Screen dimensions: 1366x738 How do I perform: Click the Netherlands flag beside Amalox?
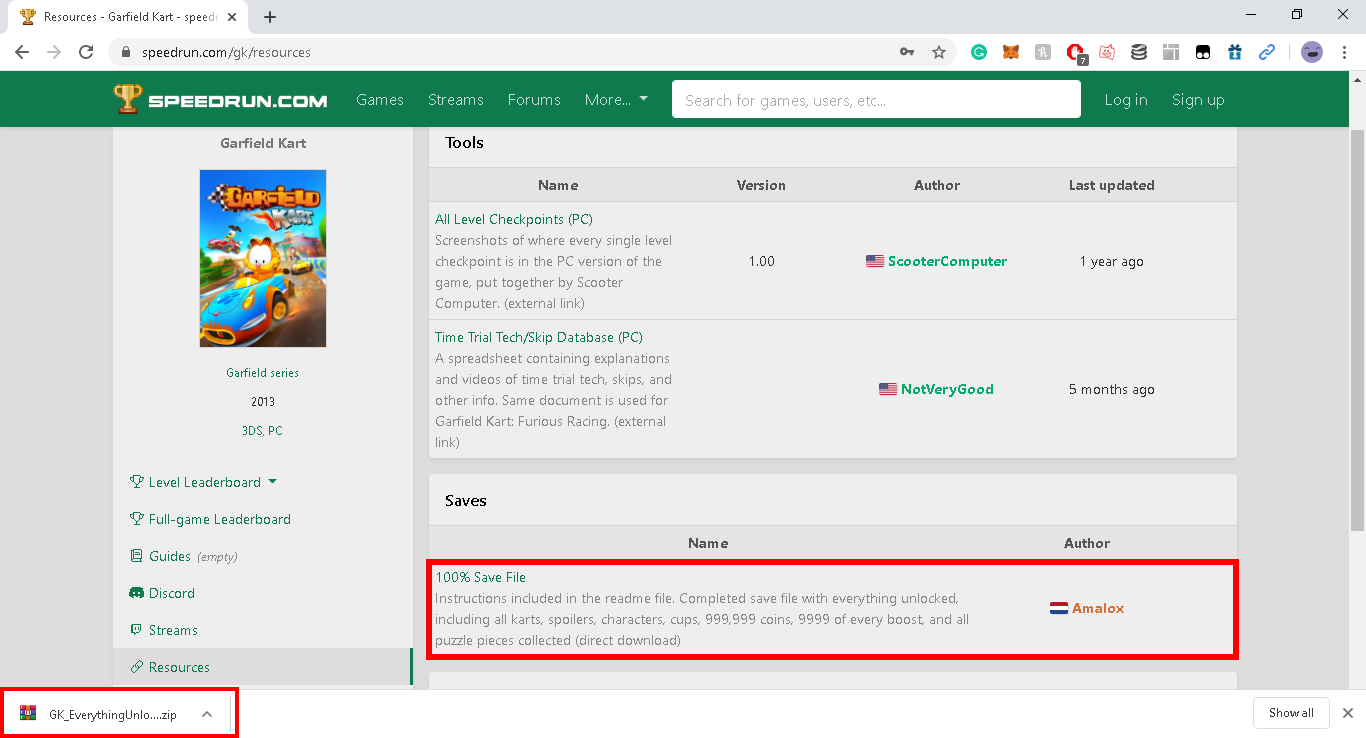[1059, 608]
